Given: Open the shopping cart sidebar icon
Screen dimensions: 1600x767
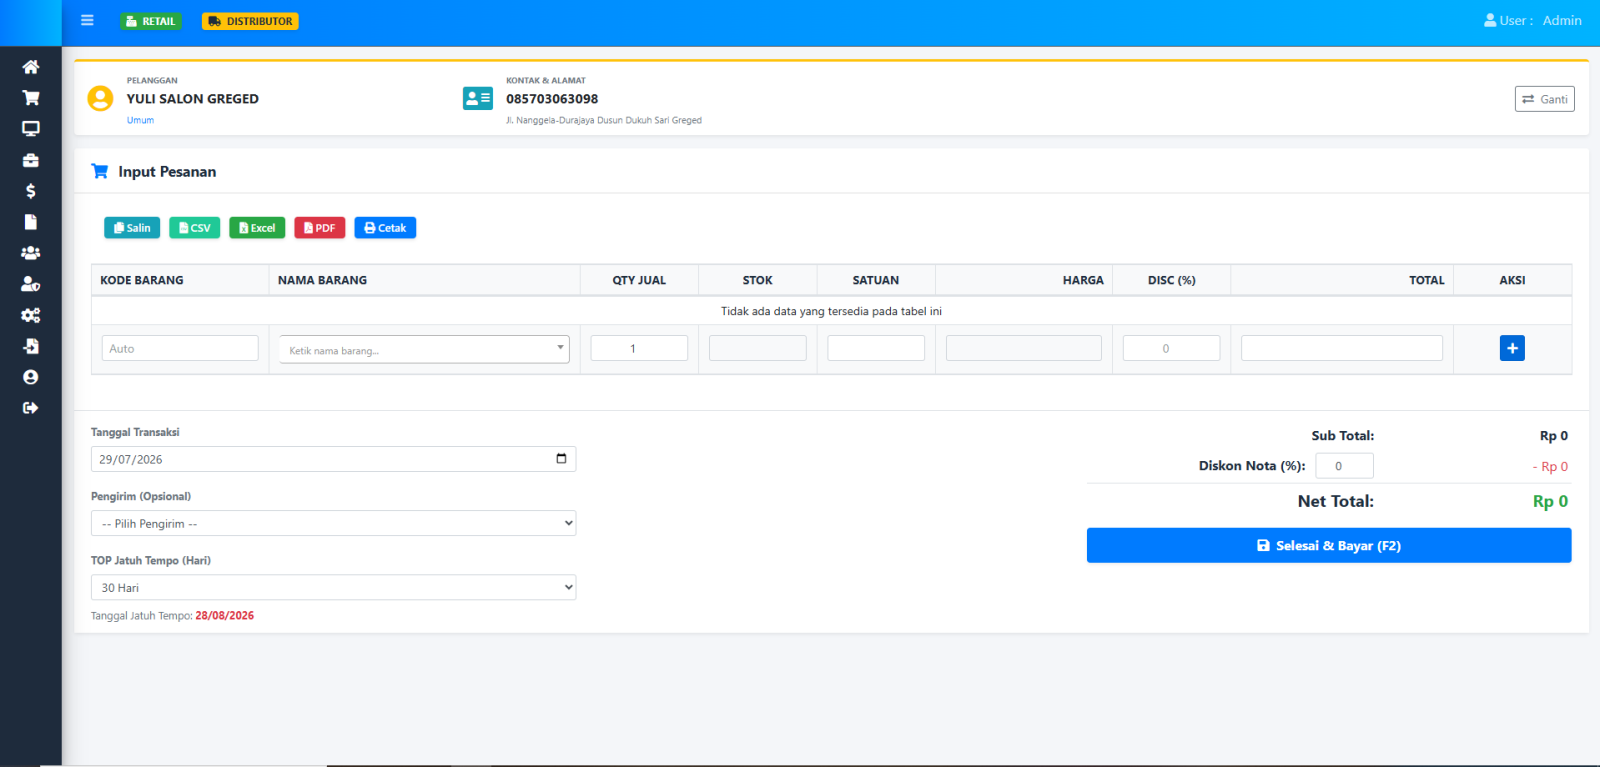Looking at the screenshot, I should pos(31,98).
